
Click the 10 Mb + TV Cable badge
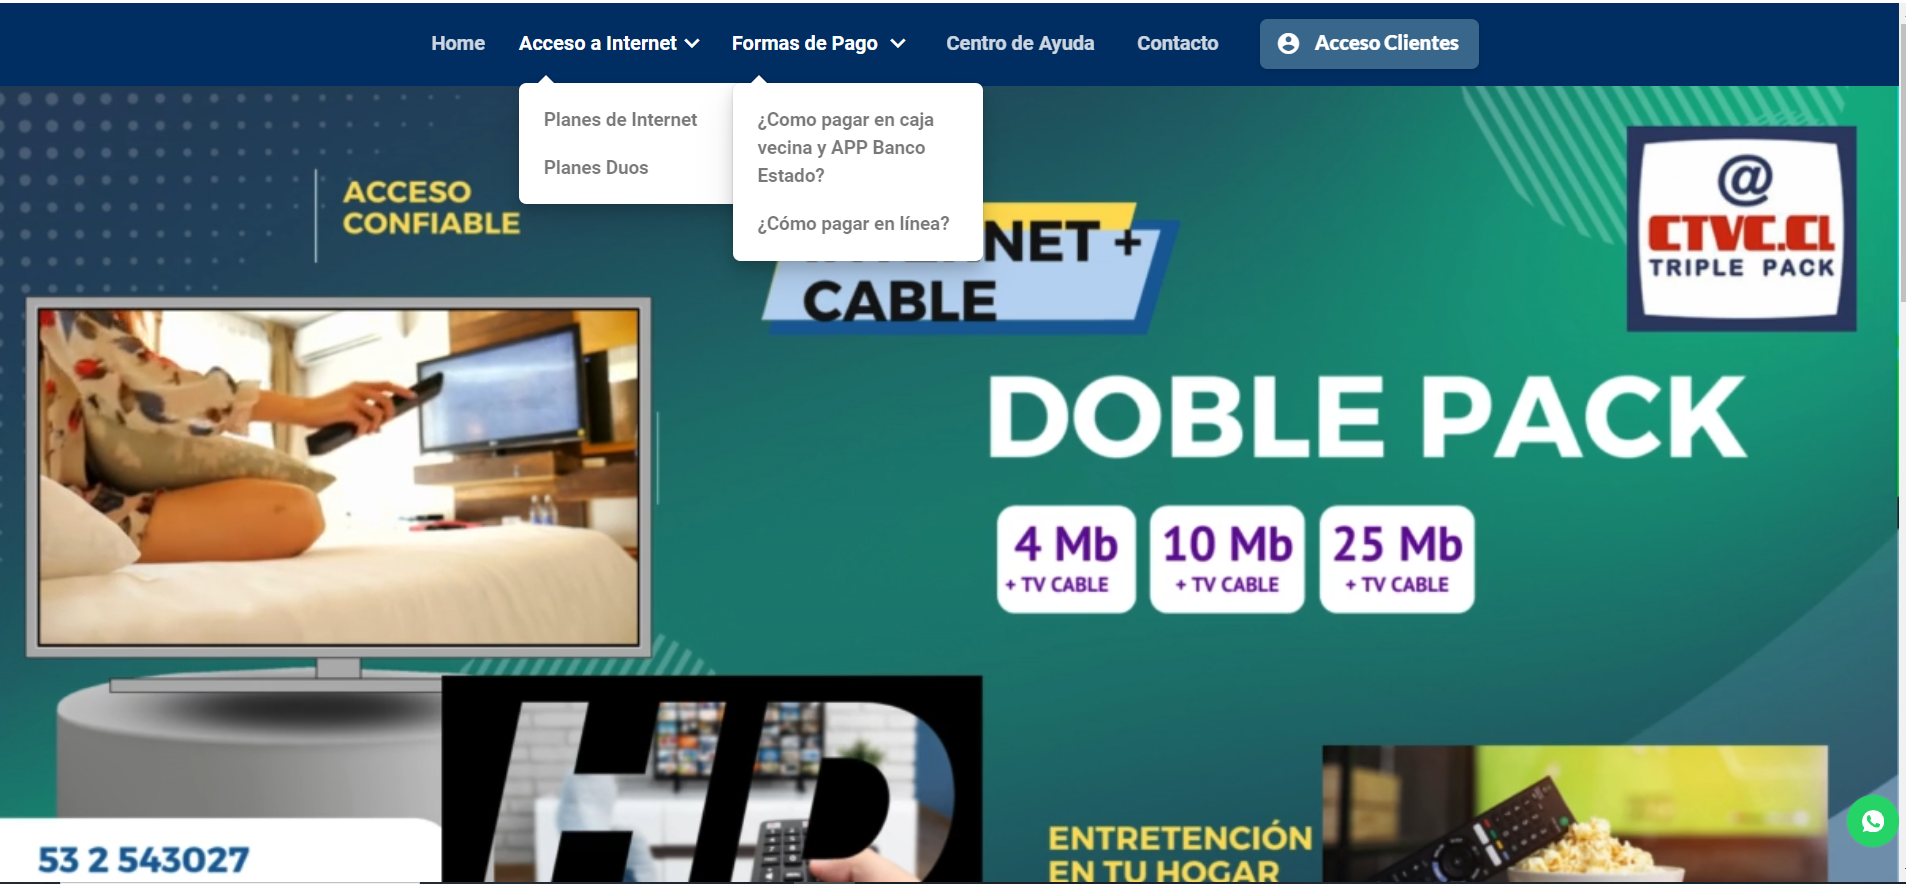pos(1227,559)
